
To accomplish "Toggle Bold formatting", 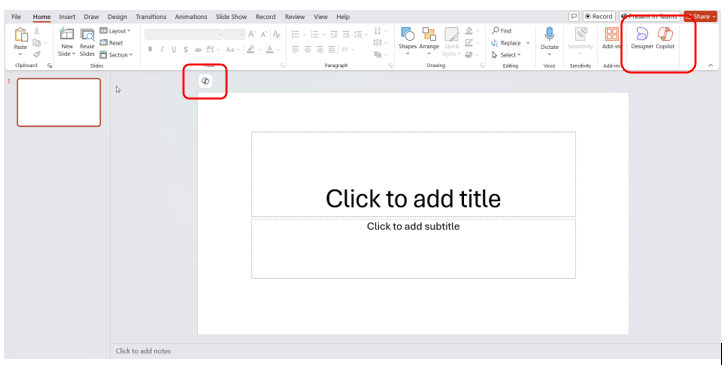I will (x=150, y=49).
